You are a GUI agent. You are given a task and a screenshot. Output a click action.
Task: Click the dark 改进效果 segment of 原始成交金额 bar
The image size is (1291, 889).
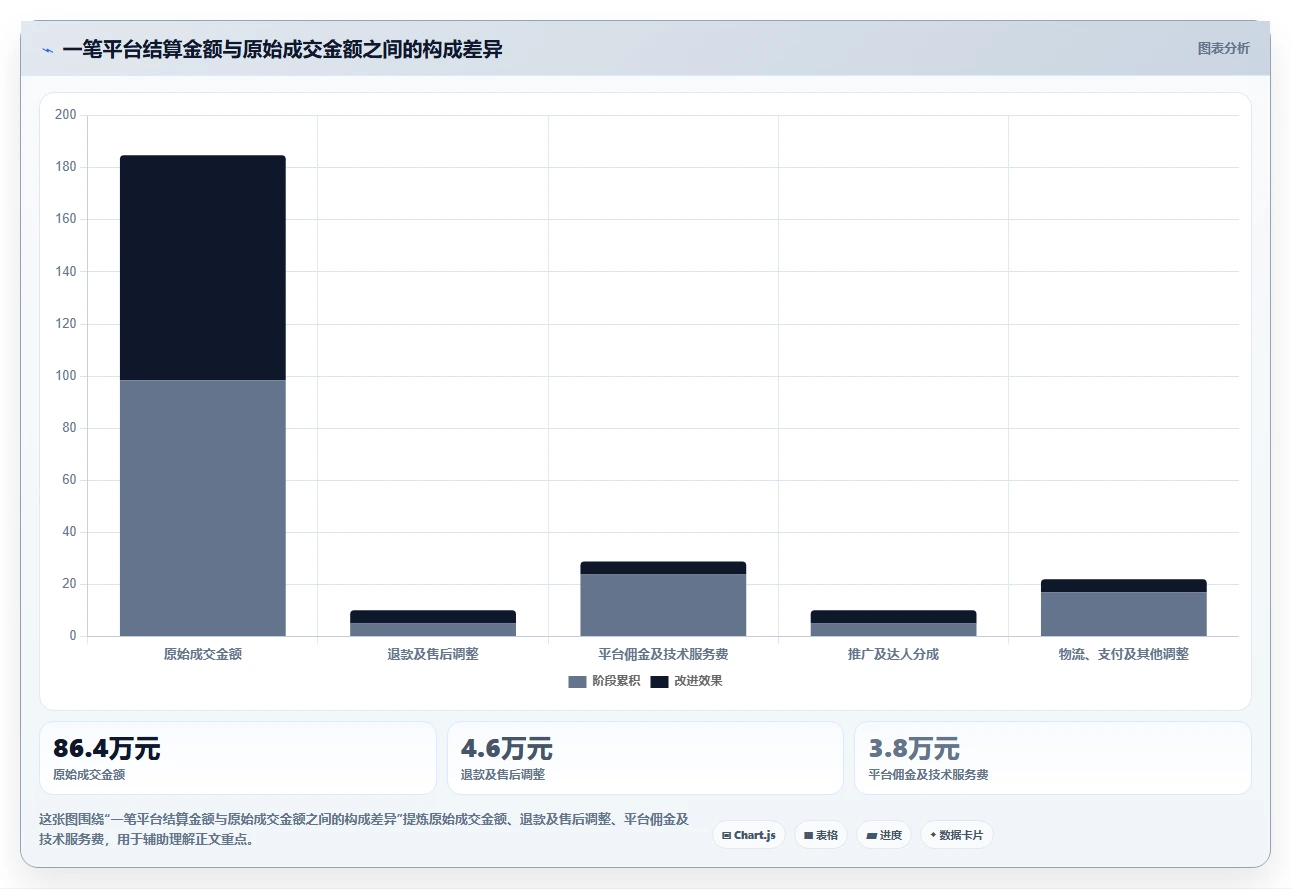(x=203, y=268)
